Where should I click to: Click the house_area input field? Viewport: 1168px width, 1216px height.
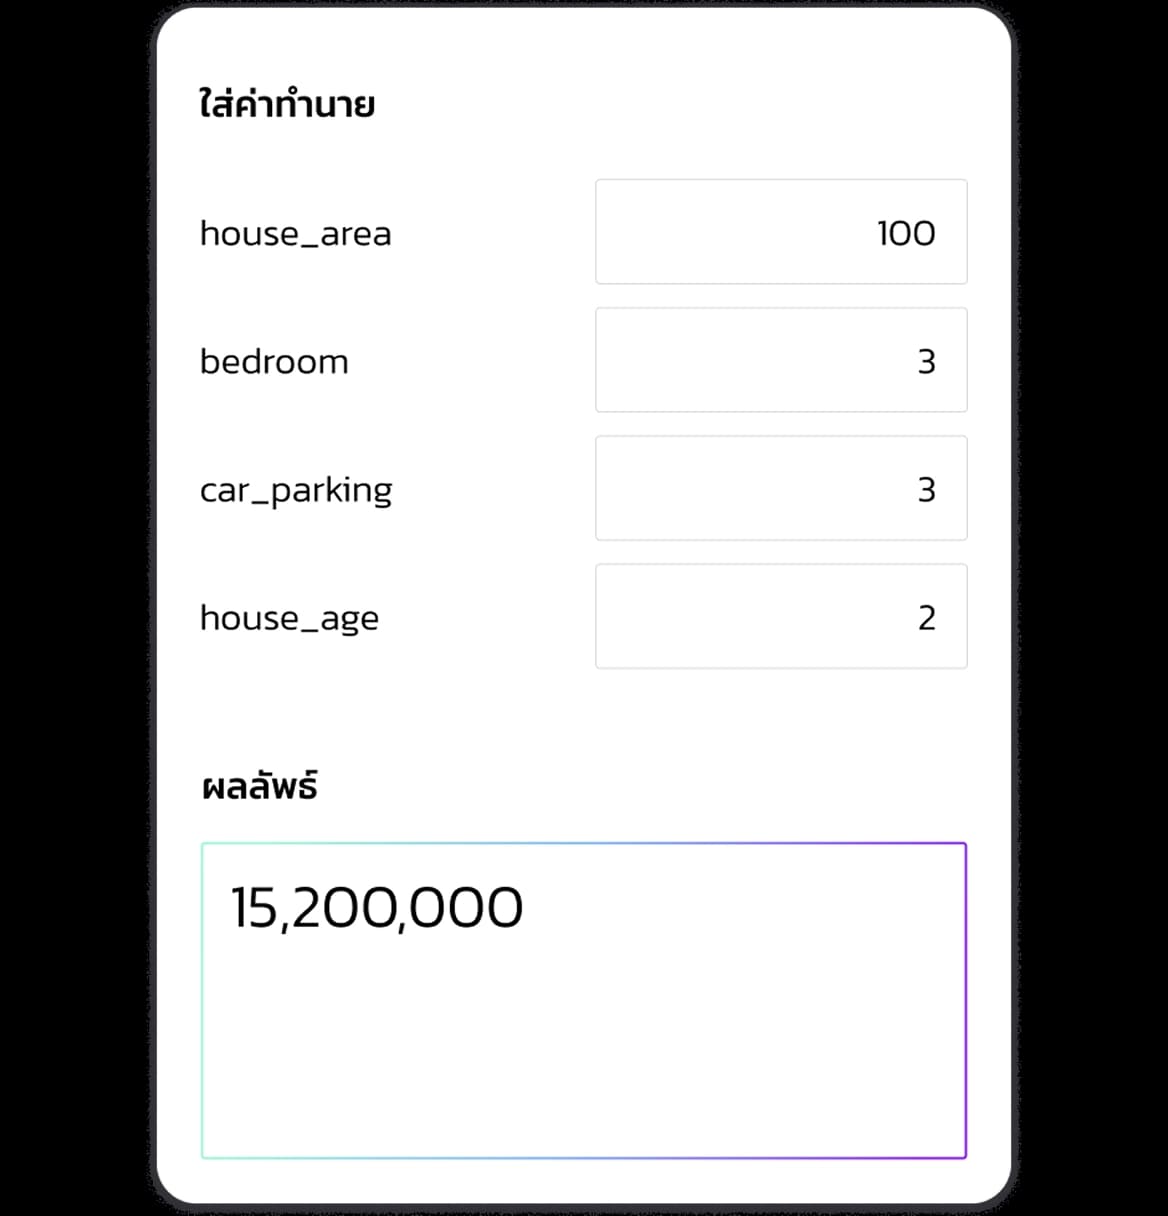click(780, 232)
